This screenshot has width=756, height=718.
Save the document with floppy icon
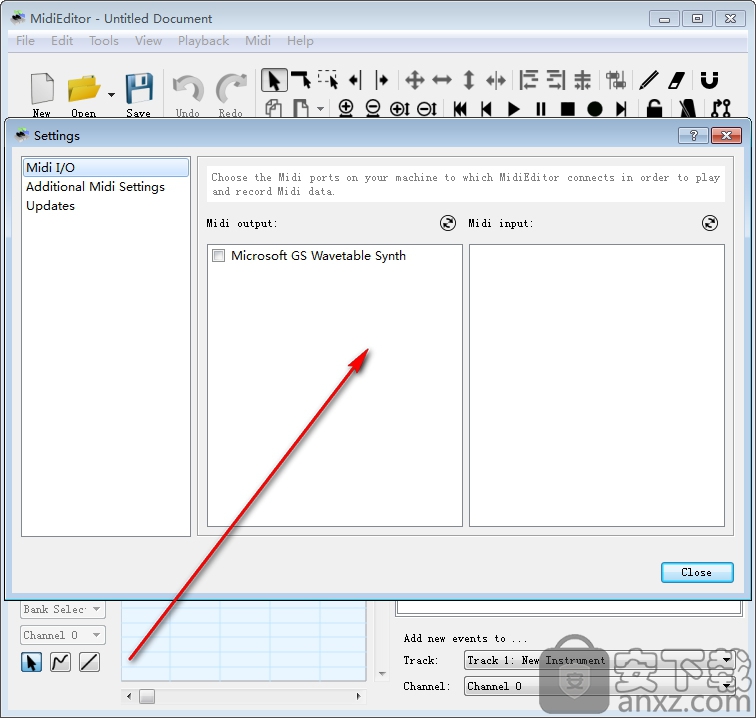pyautogui.click(x=139, y=95)
